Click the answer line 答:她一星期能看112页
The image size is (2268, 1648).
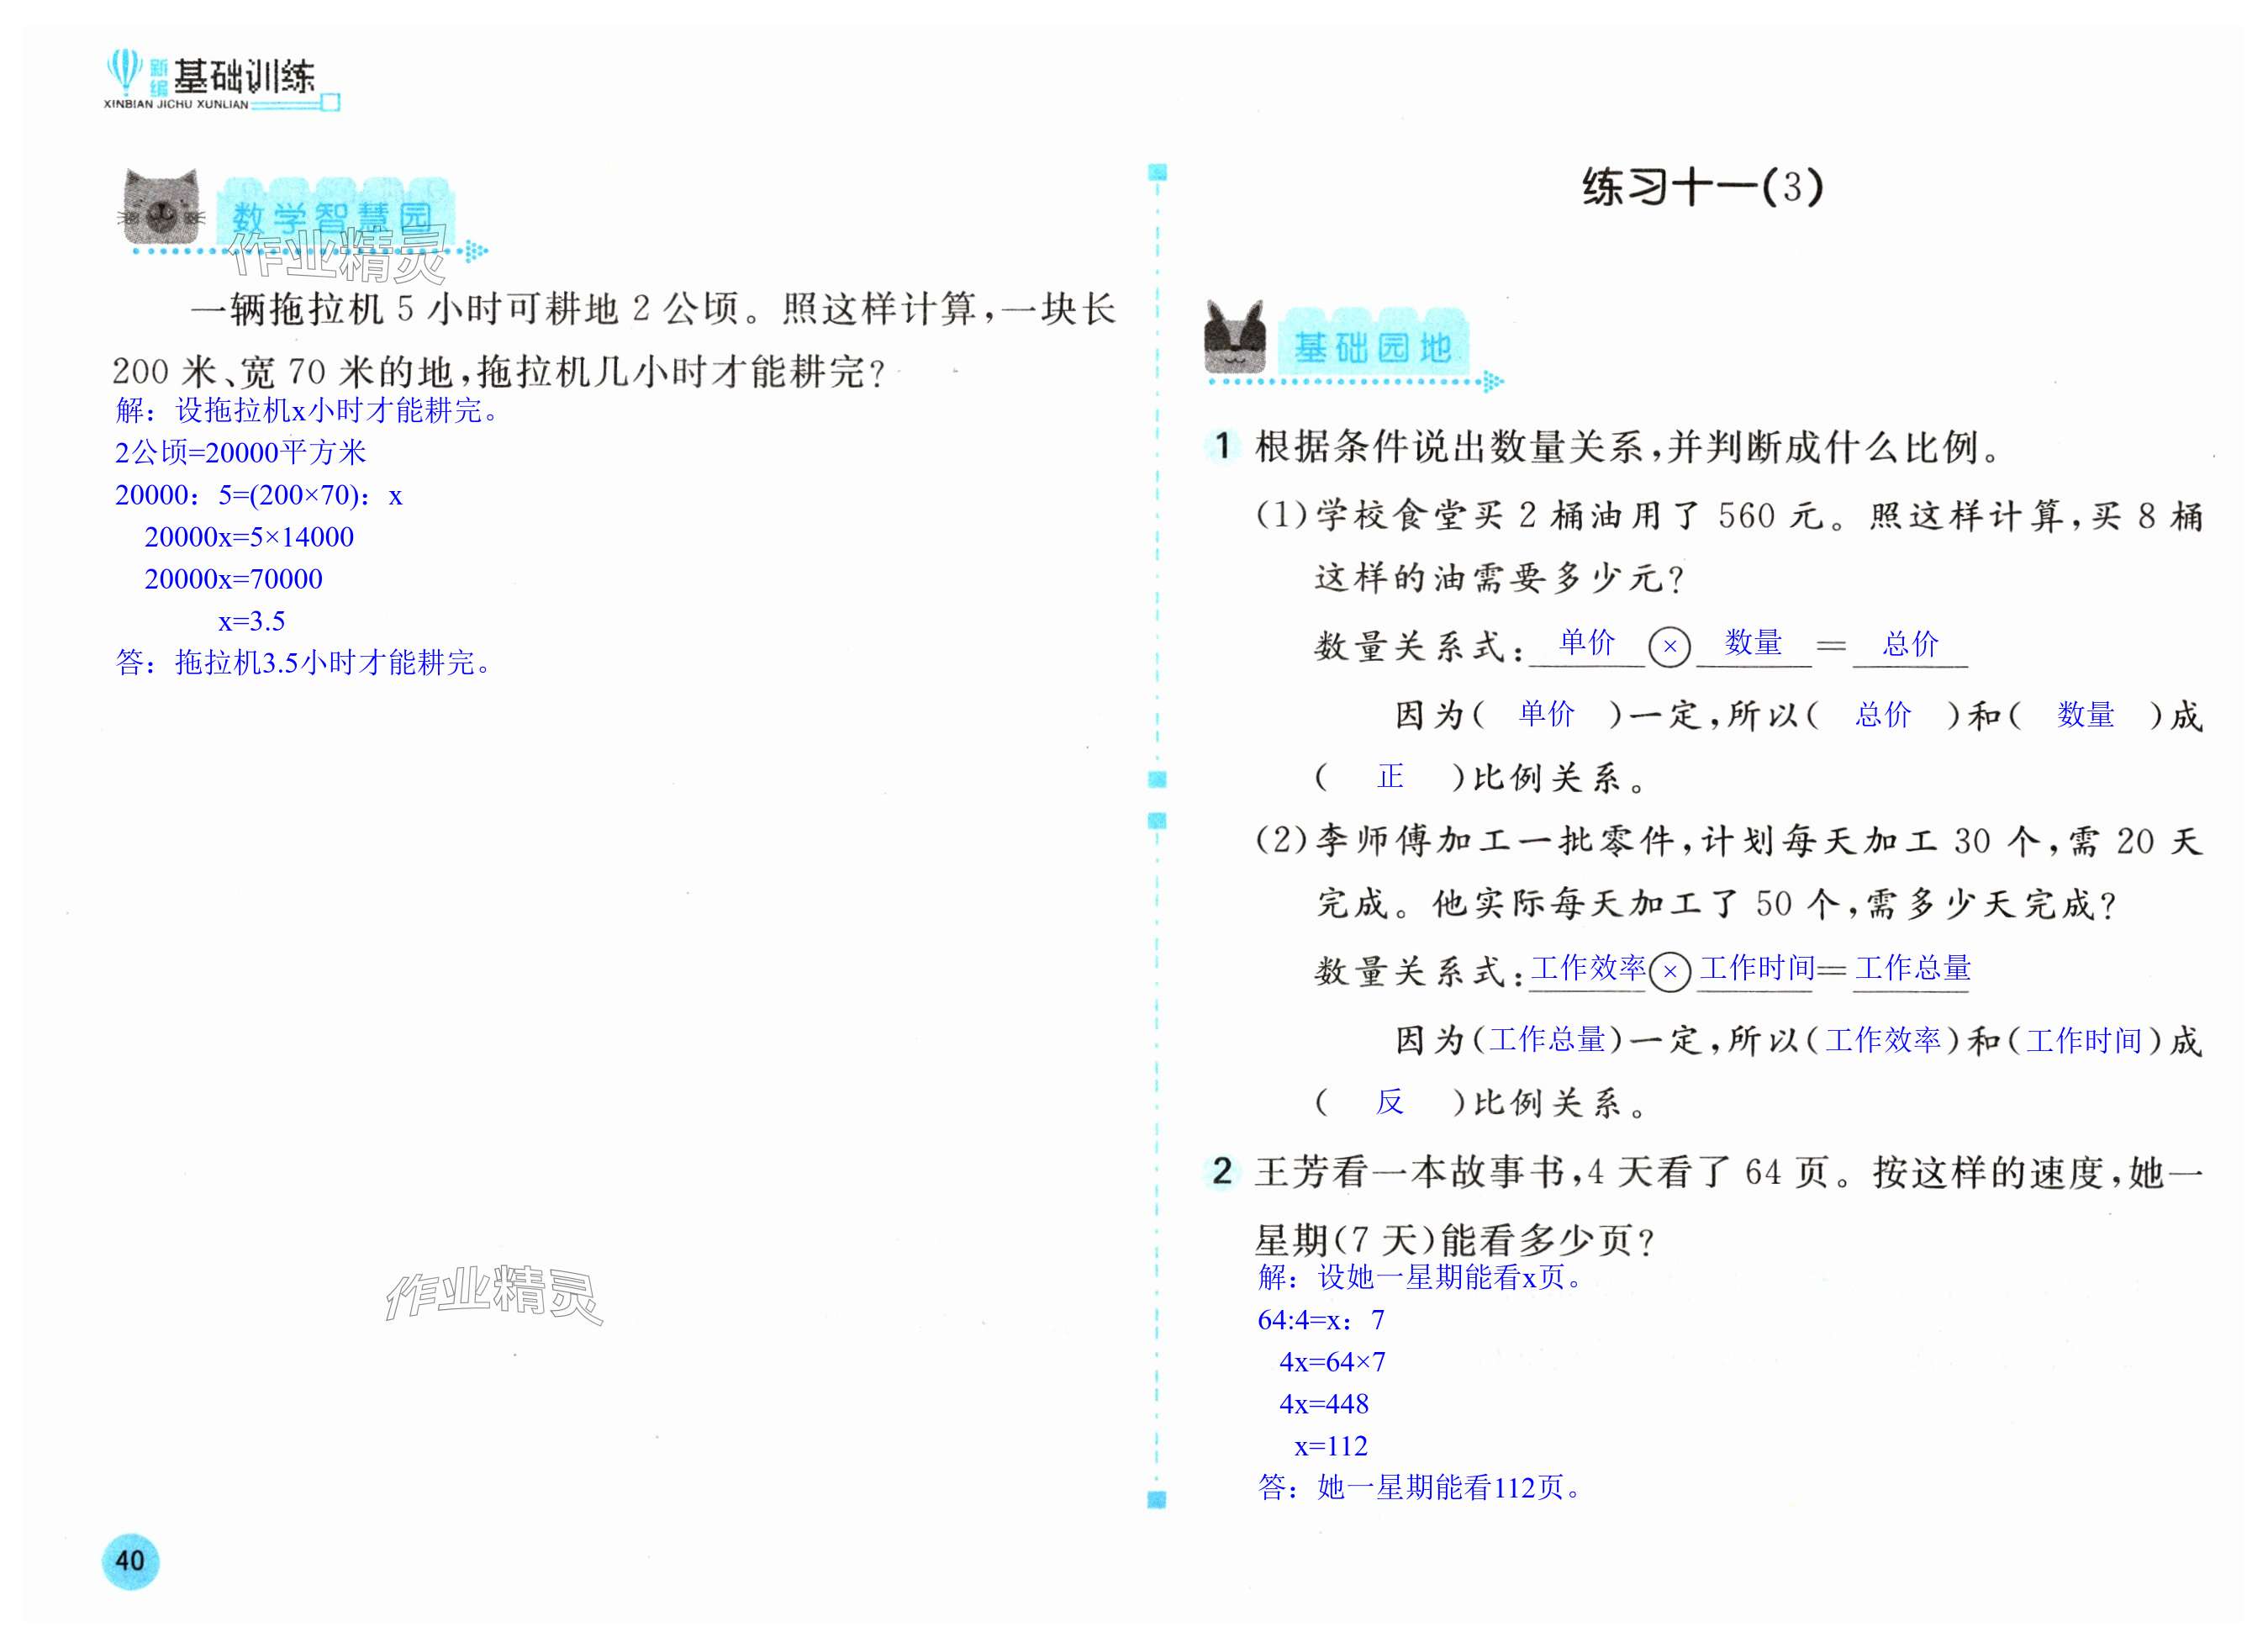(x=1420, y=1488)
